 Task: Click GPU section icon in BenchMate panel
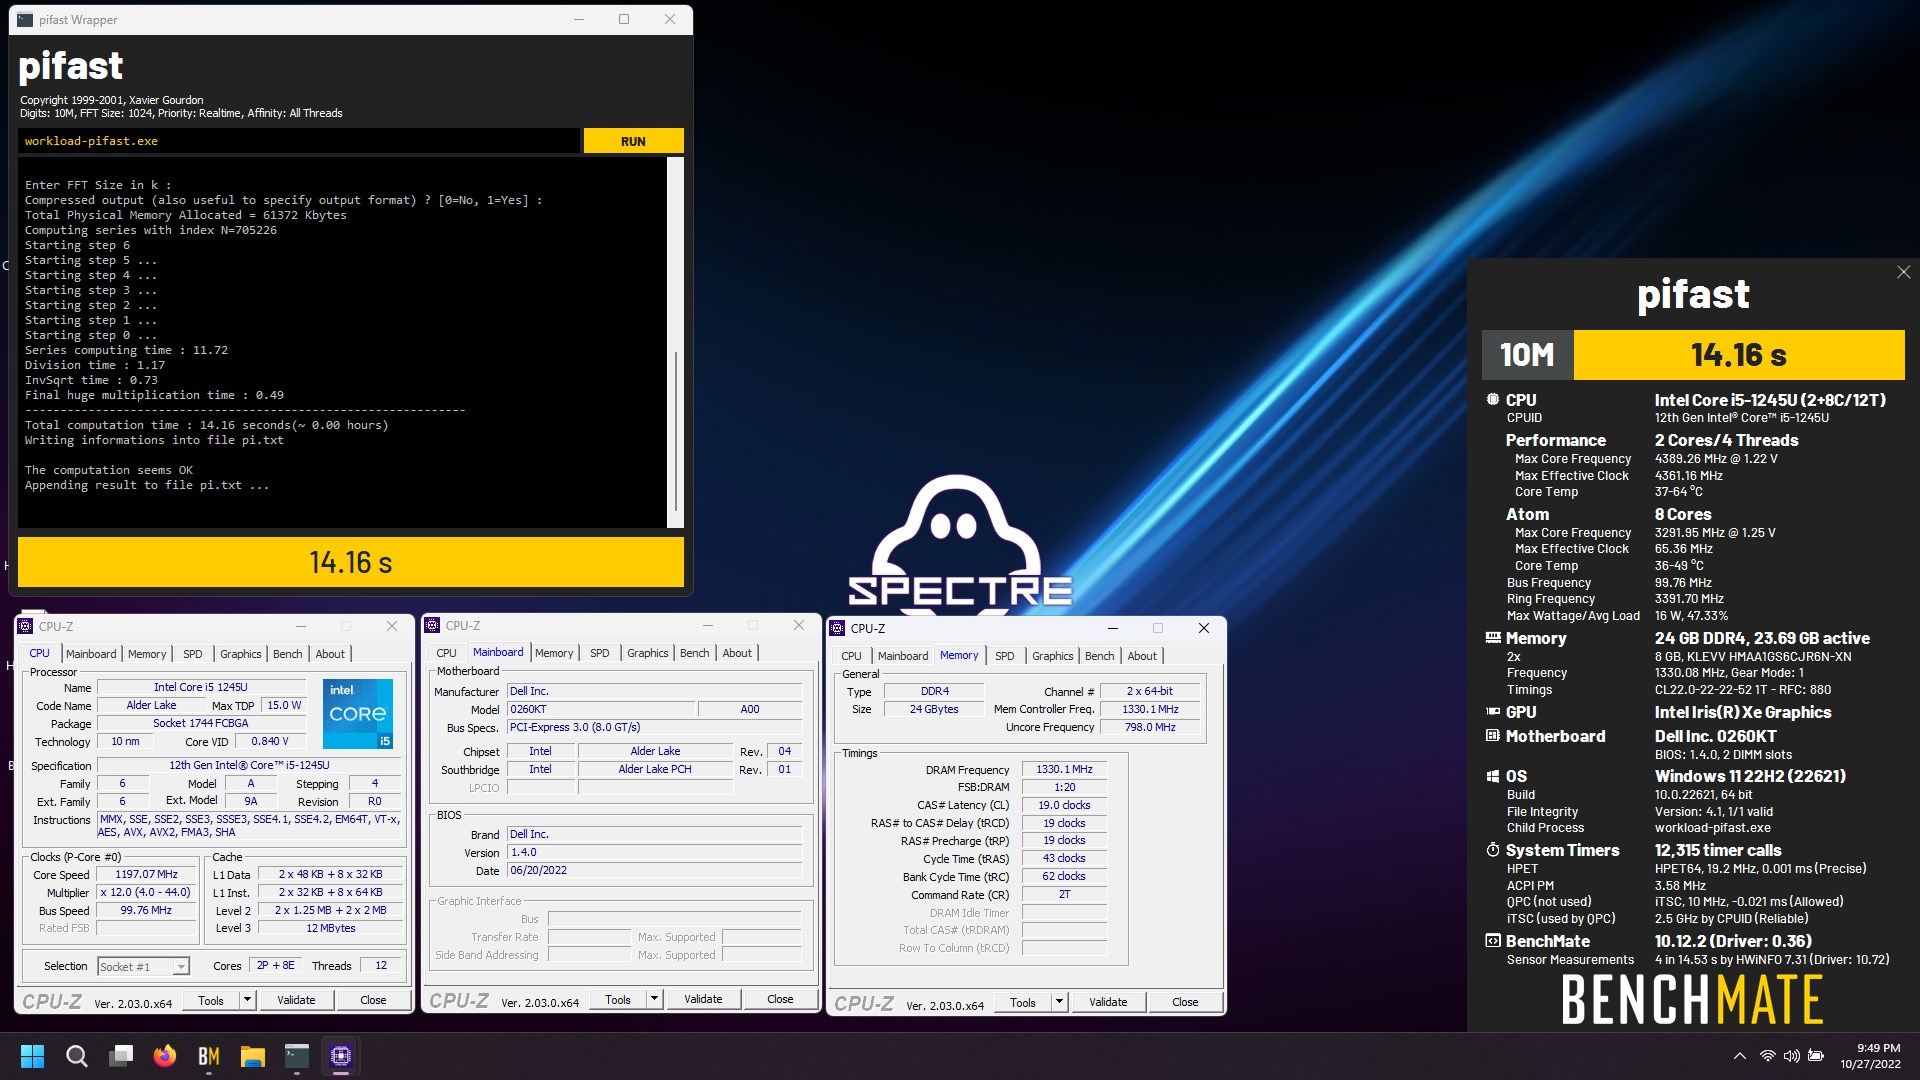[x=1493, y=712]
